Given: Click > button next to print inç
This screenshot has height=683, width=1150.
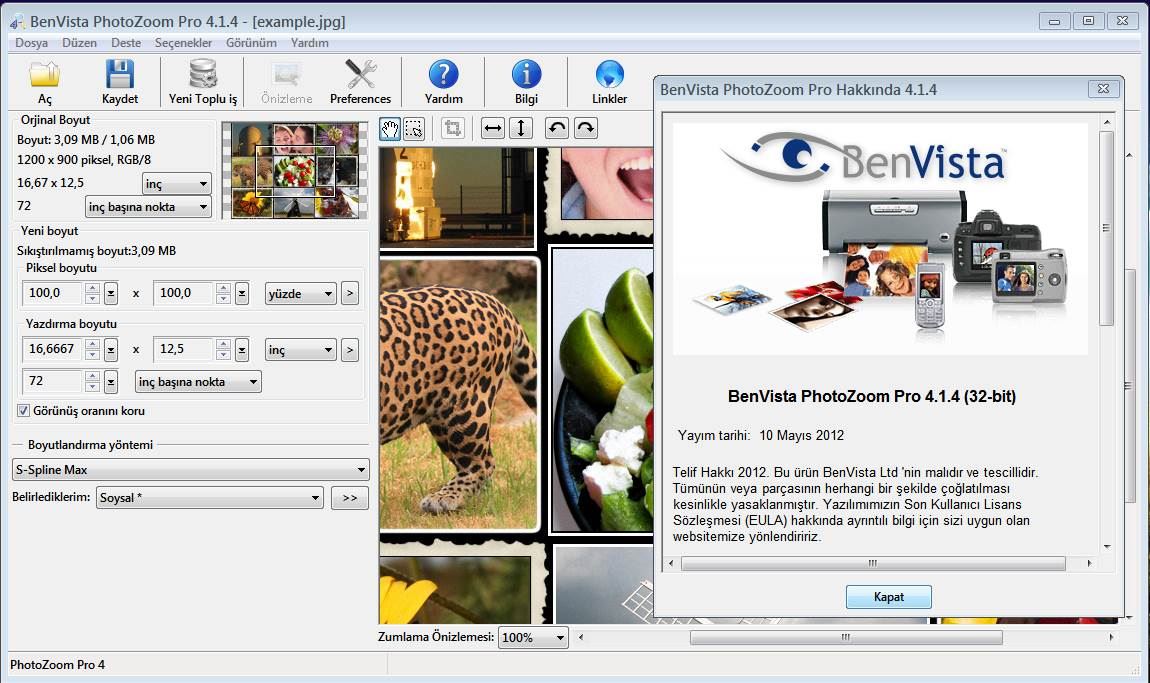Looking at the screenshot, I should click(x=350, y=350).
